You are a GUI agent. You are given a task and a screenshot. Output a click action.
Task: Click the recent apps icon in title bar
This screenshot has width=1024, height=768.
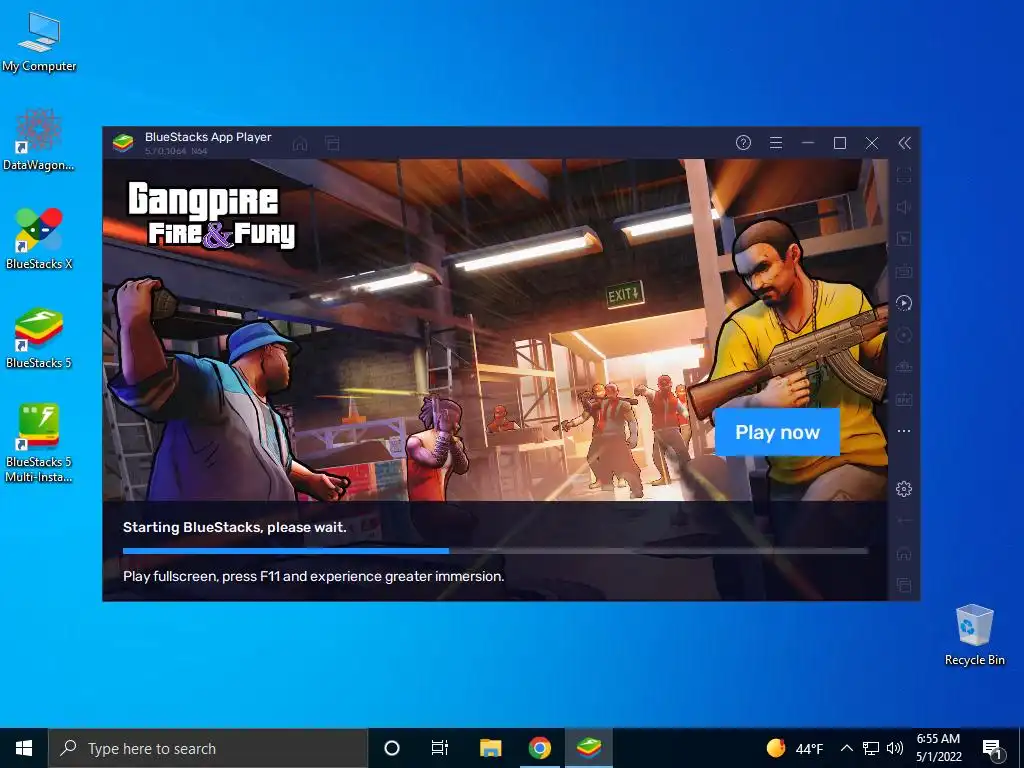(x=332, y=143)
